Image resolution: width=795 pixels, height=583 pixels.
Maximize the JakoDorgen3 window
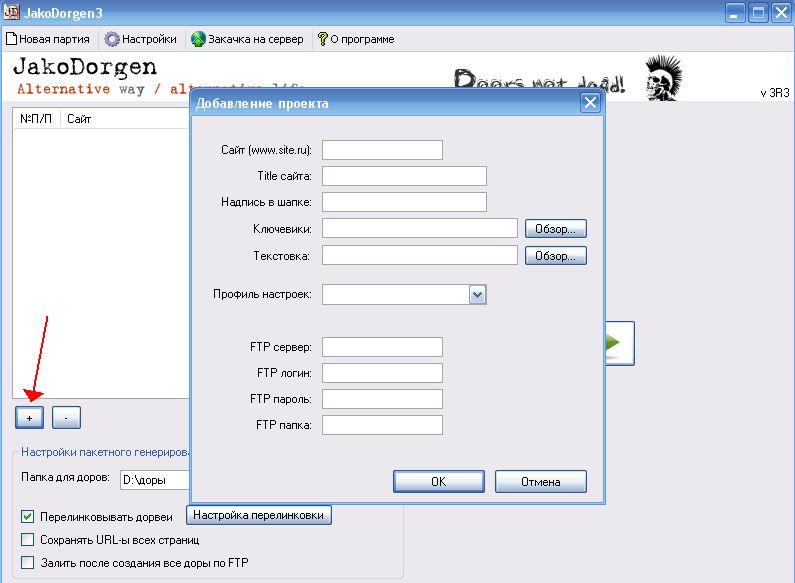coord(758,12)
